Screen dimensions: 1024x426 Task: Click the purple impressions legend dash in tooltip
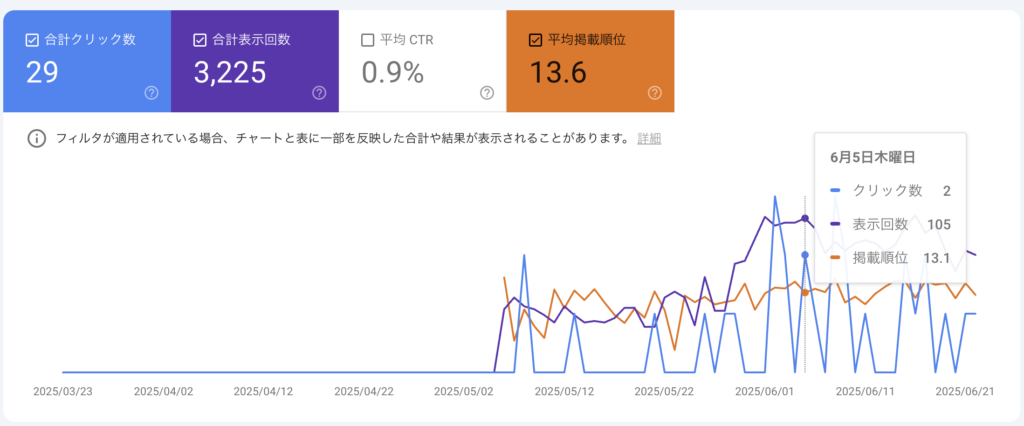click(x=835, y=224)
